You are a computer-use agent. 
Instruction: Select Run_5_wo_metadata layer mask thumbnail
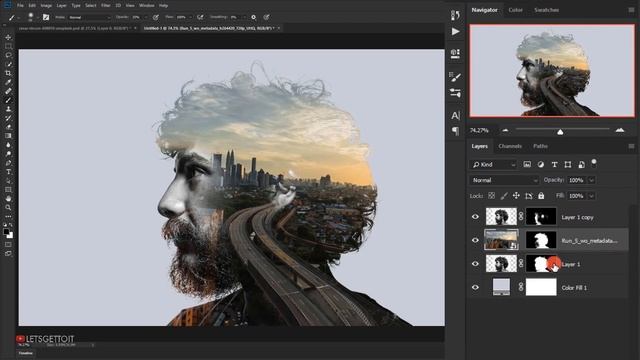541,240
